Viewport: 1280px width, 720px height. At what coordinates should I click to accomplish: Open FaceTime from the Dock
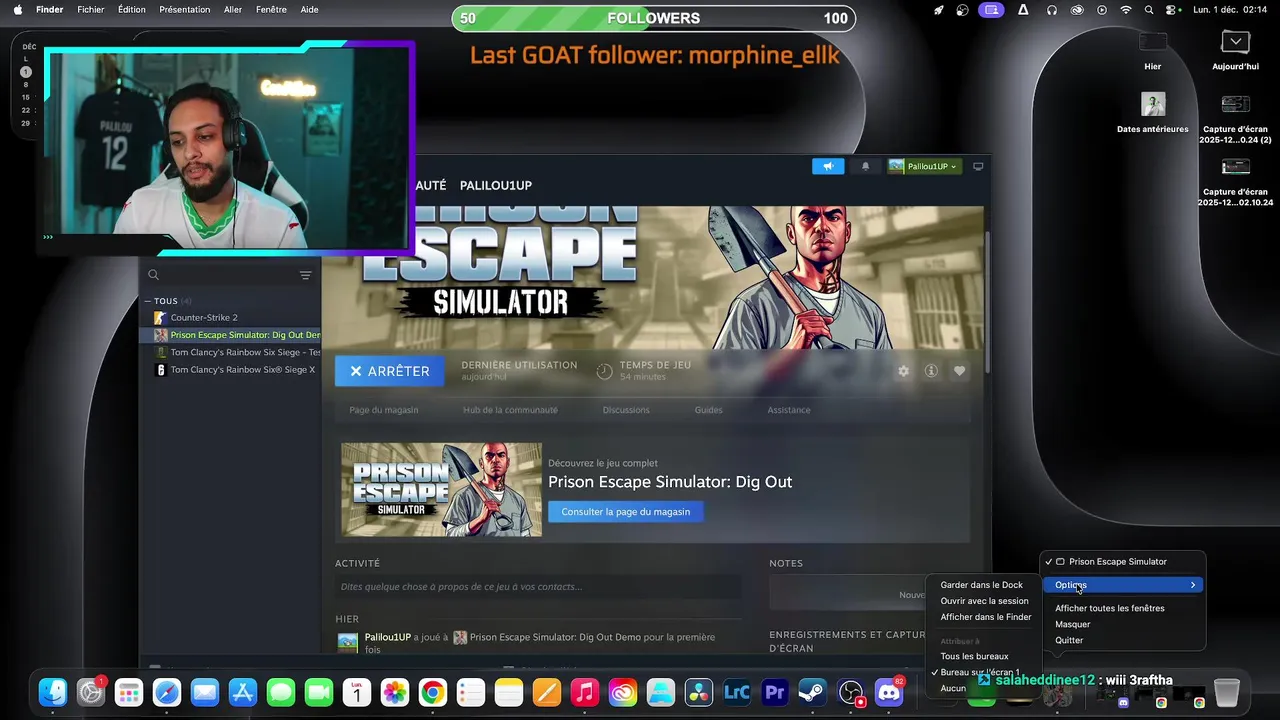tap(319, 692)
